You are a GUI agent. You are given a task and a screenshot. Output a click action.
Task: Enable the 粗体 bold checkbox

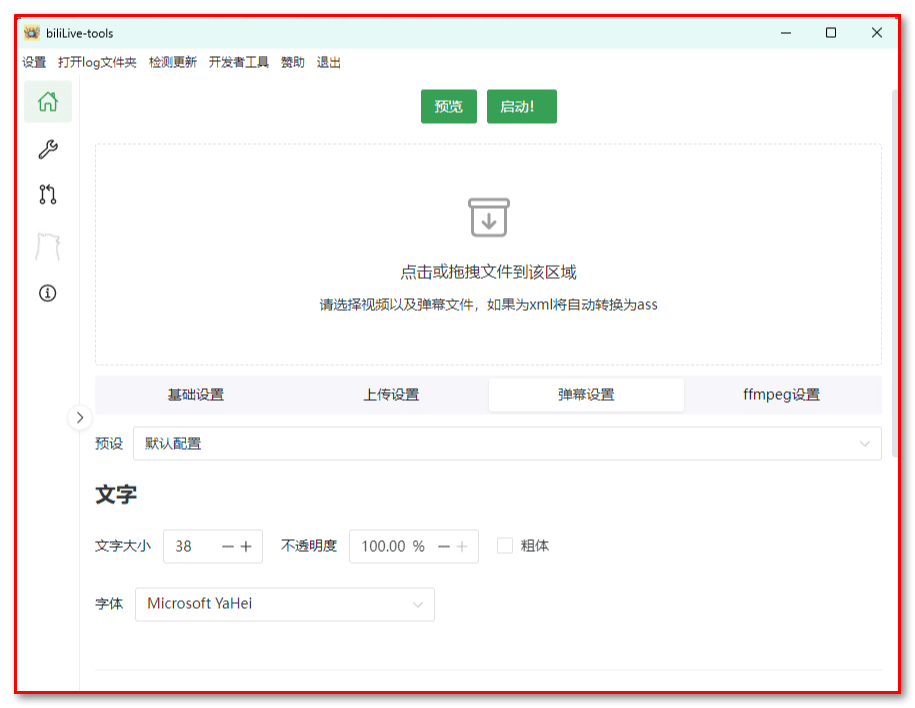tap(505, 546)
